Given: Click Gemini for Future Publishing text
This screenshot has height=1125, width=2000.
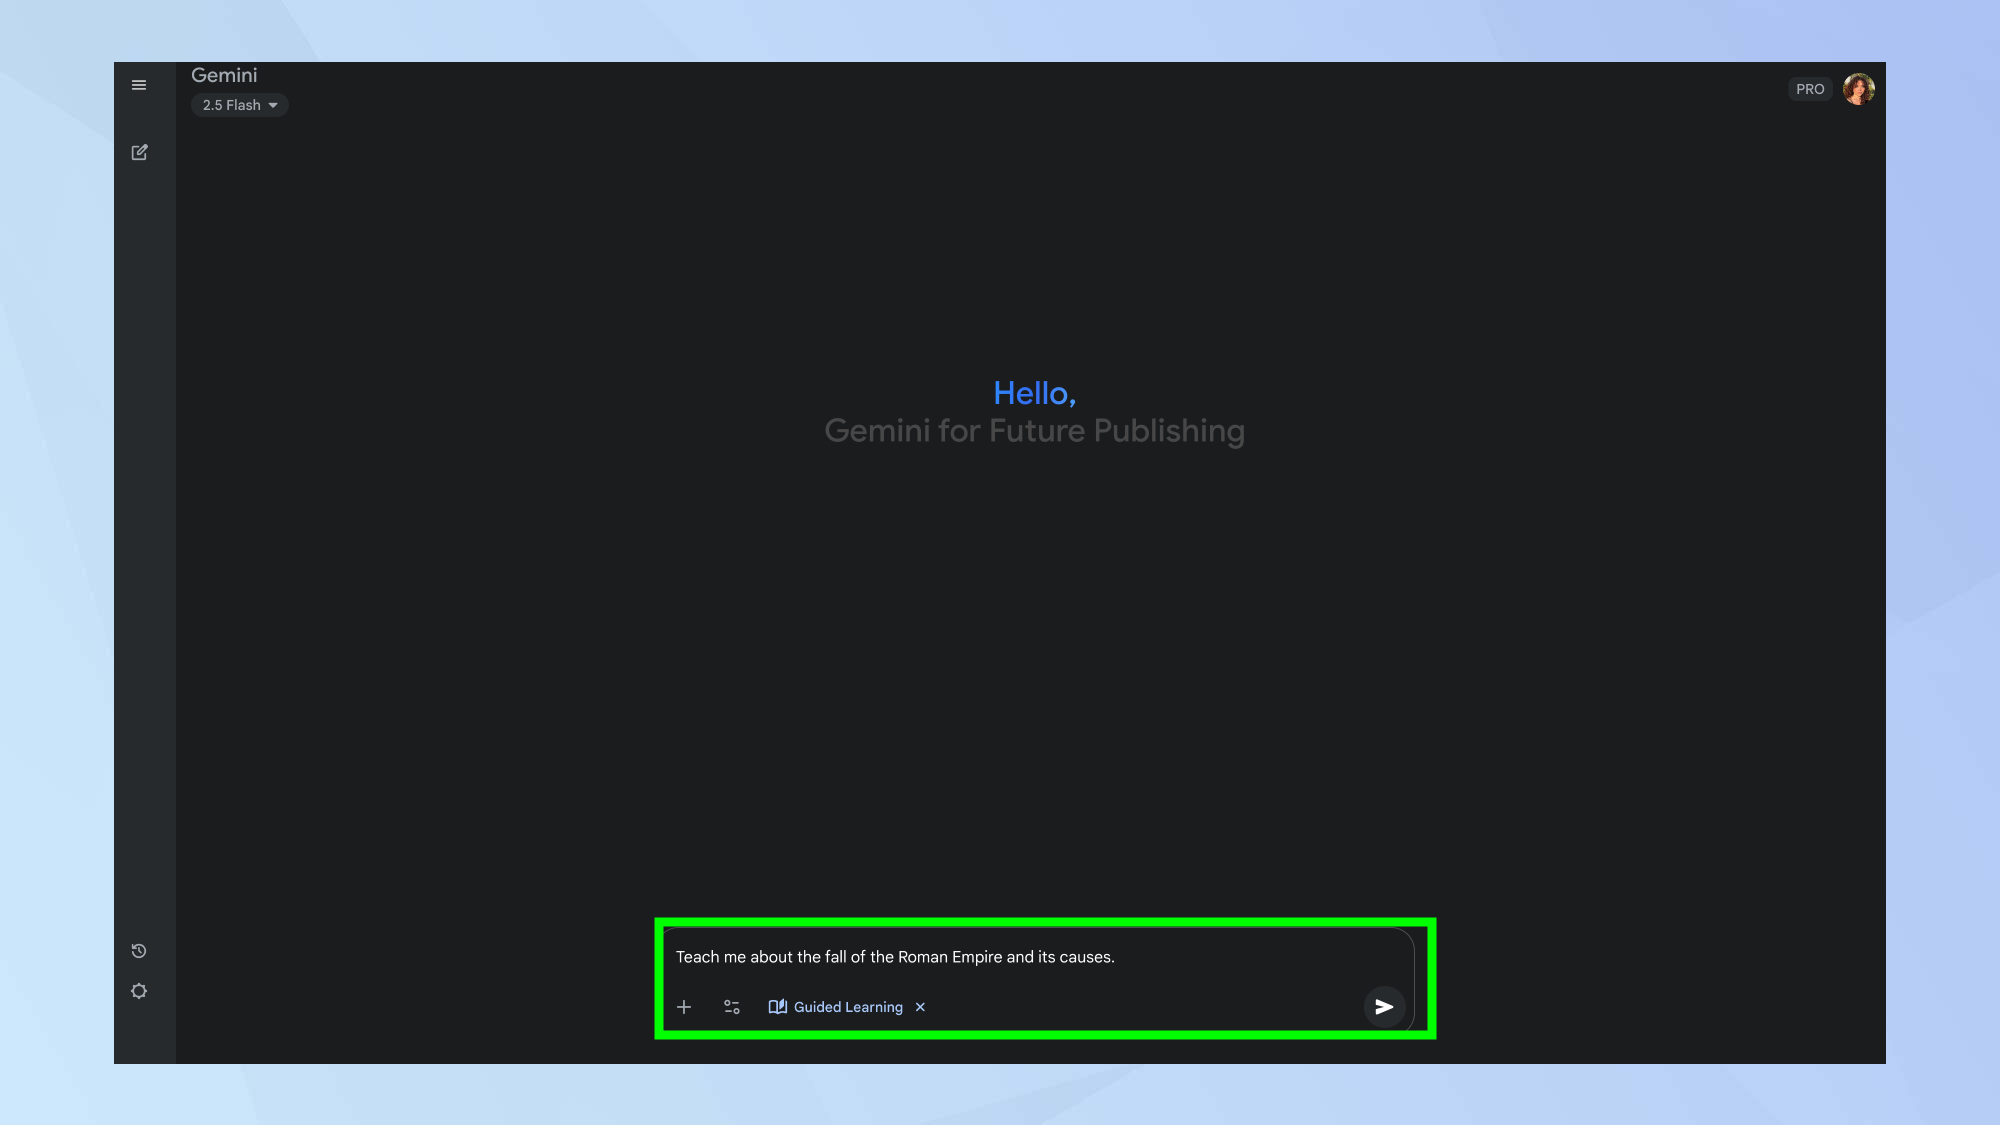Looking at the screenshot, I should coord(1034,431).
